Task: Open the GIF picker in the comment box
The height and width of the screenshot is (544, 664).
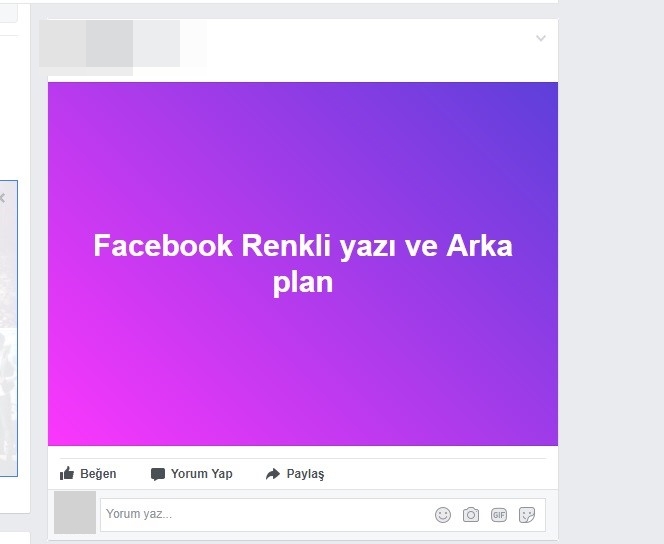Action: click(499, 515)
